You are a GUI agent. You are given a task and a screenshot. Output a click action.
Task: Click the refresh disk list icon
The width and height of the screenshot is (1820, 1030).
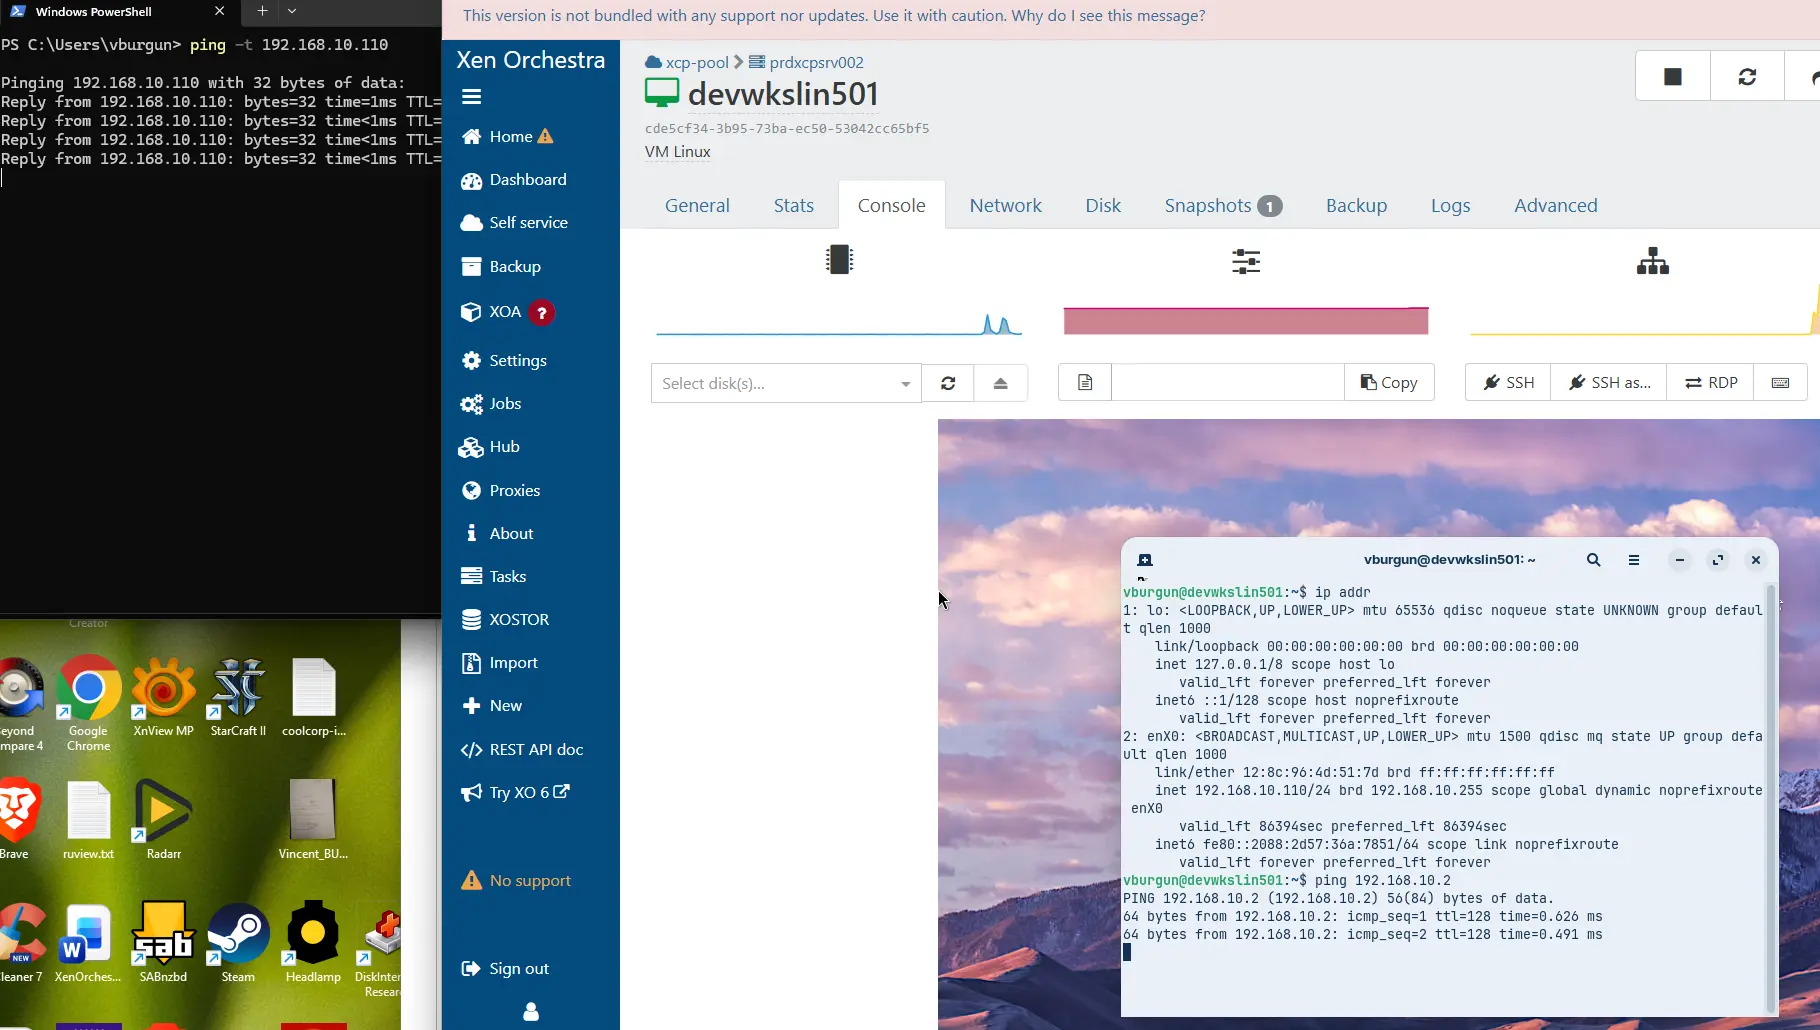(x=947, y=383)
